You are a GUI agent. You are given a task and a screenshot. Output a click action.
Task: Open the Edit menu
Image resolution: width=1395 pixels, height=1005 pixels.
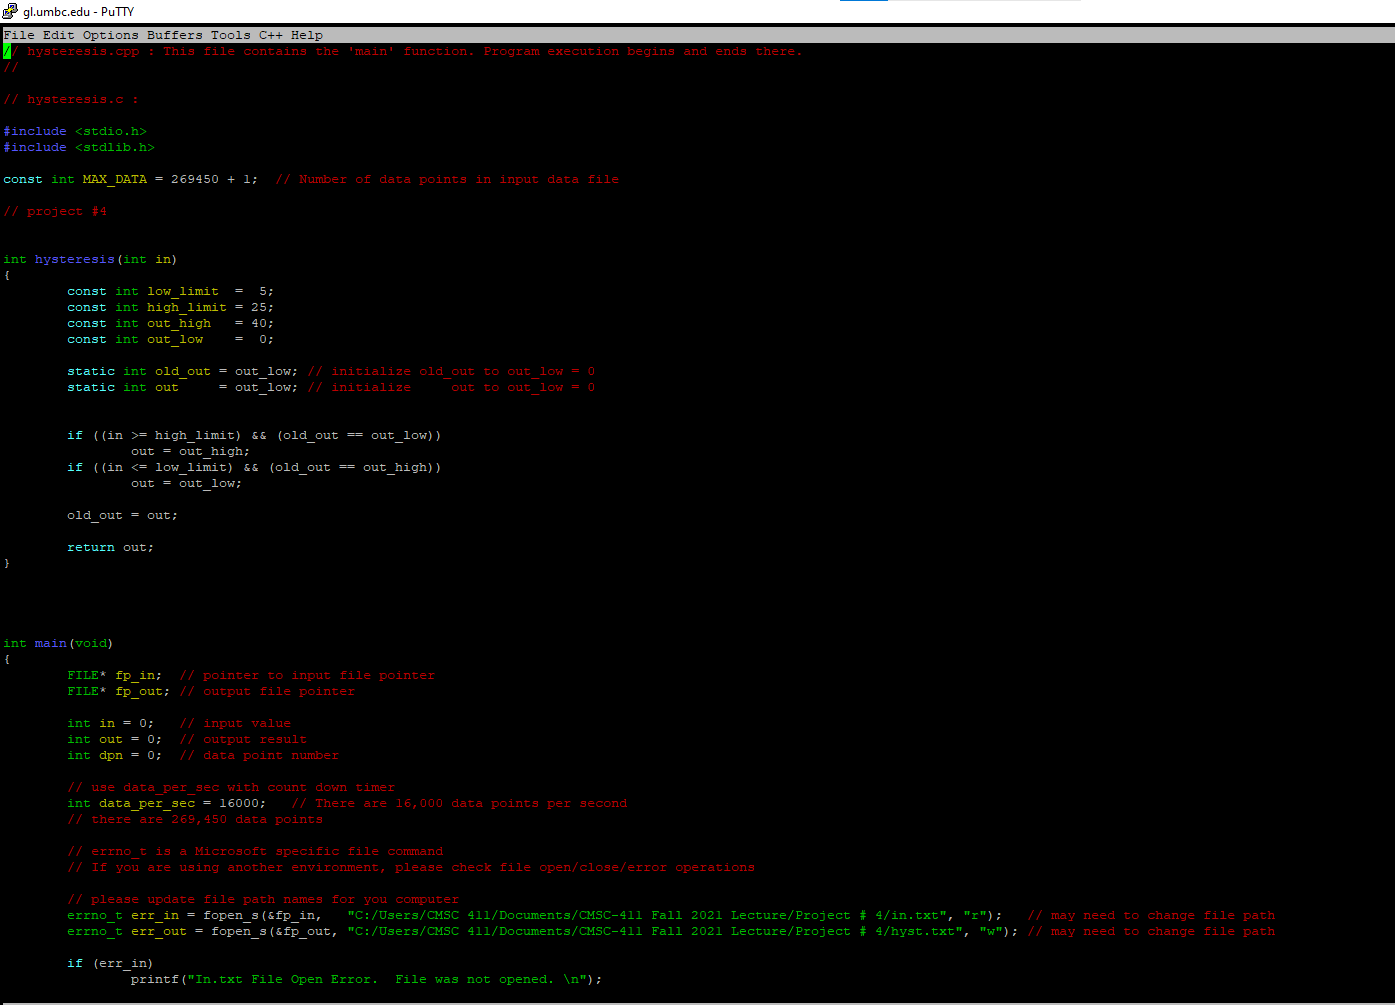(x=57, y=34)
